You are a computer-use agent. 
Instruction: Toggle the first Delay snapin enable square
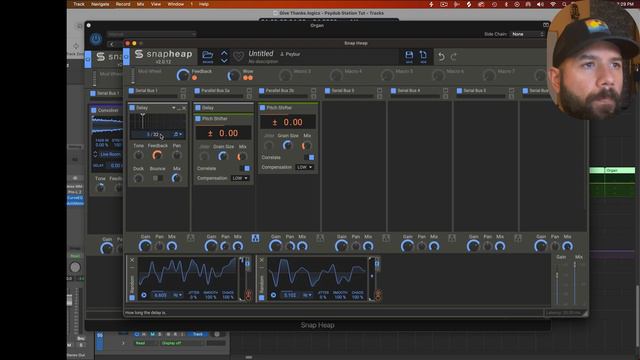pos(132,108)
